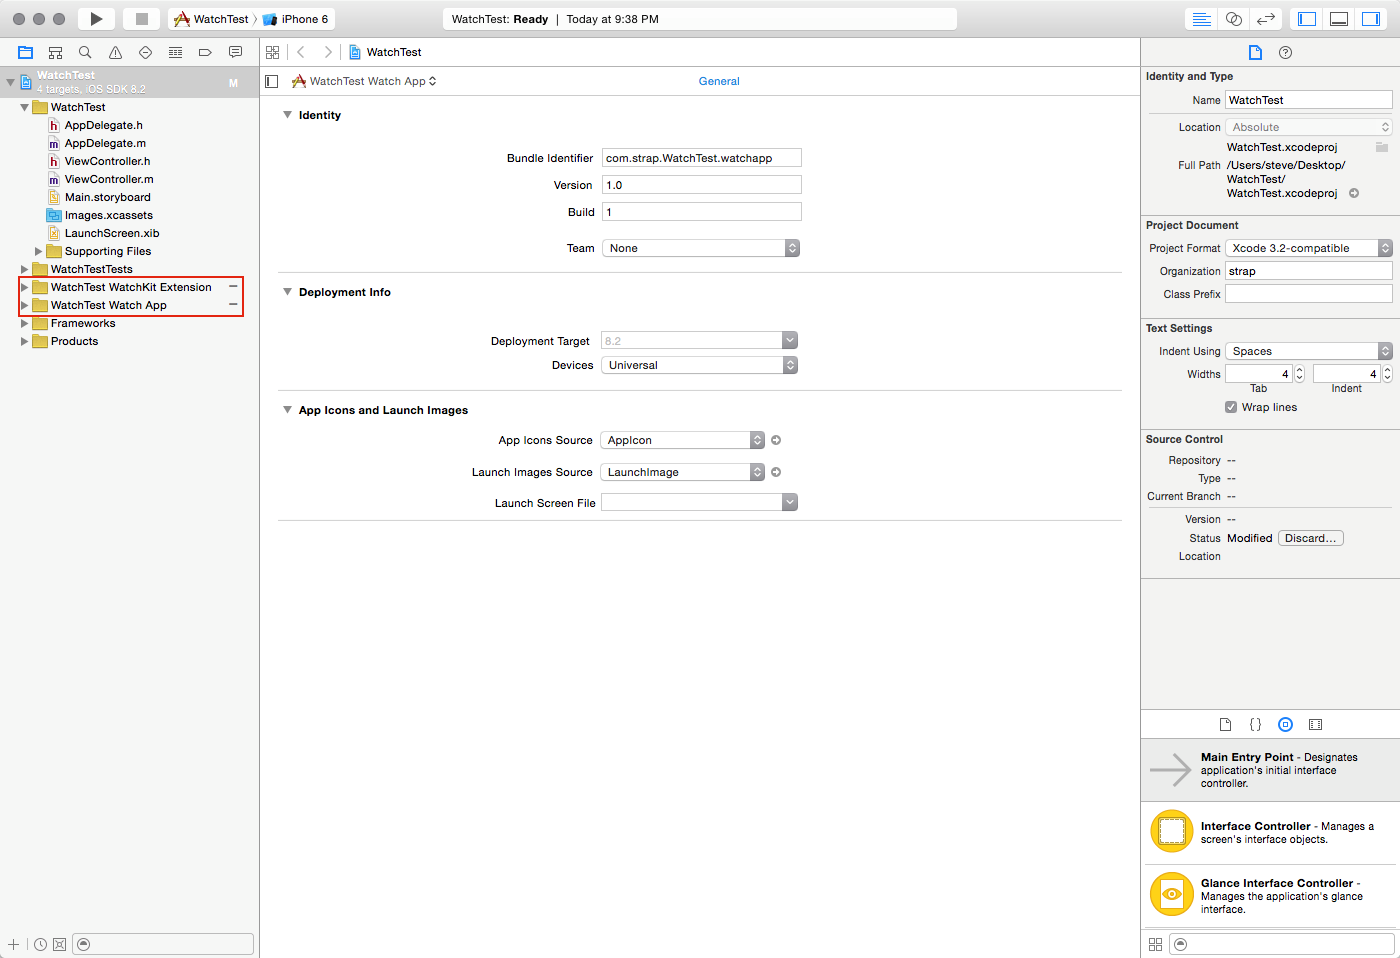The image size is (1400, 958).
Task: Click the Discard... button
Action: coord(1311,538)
